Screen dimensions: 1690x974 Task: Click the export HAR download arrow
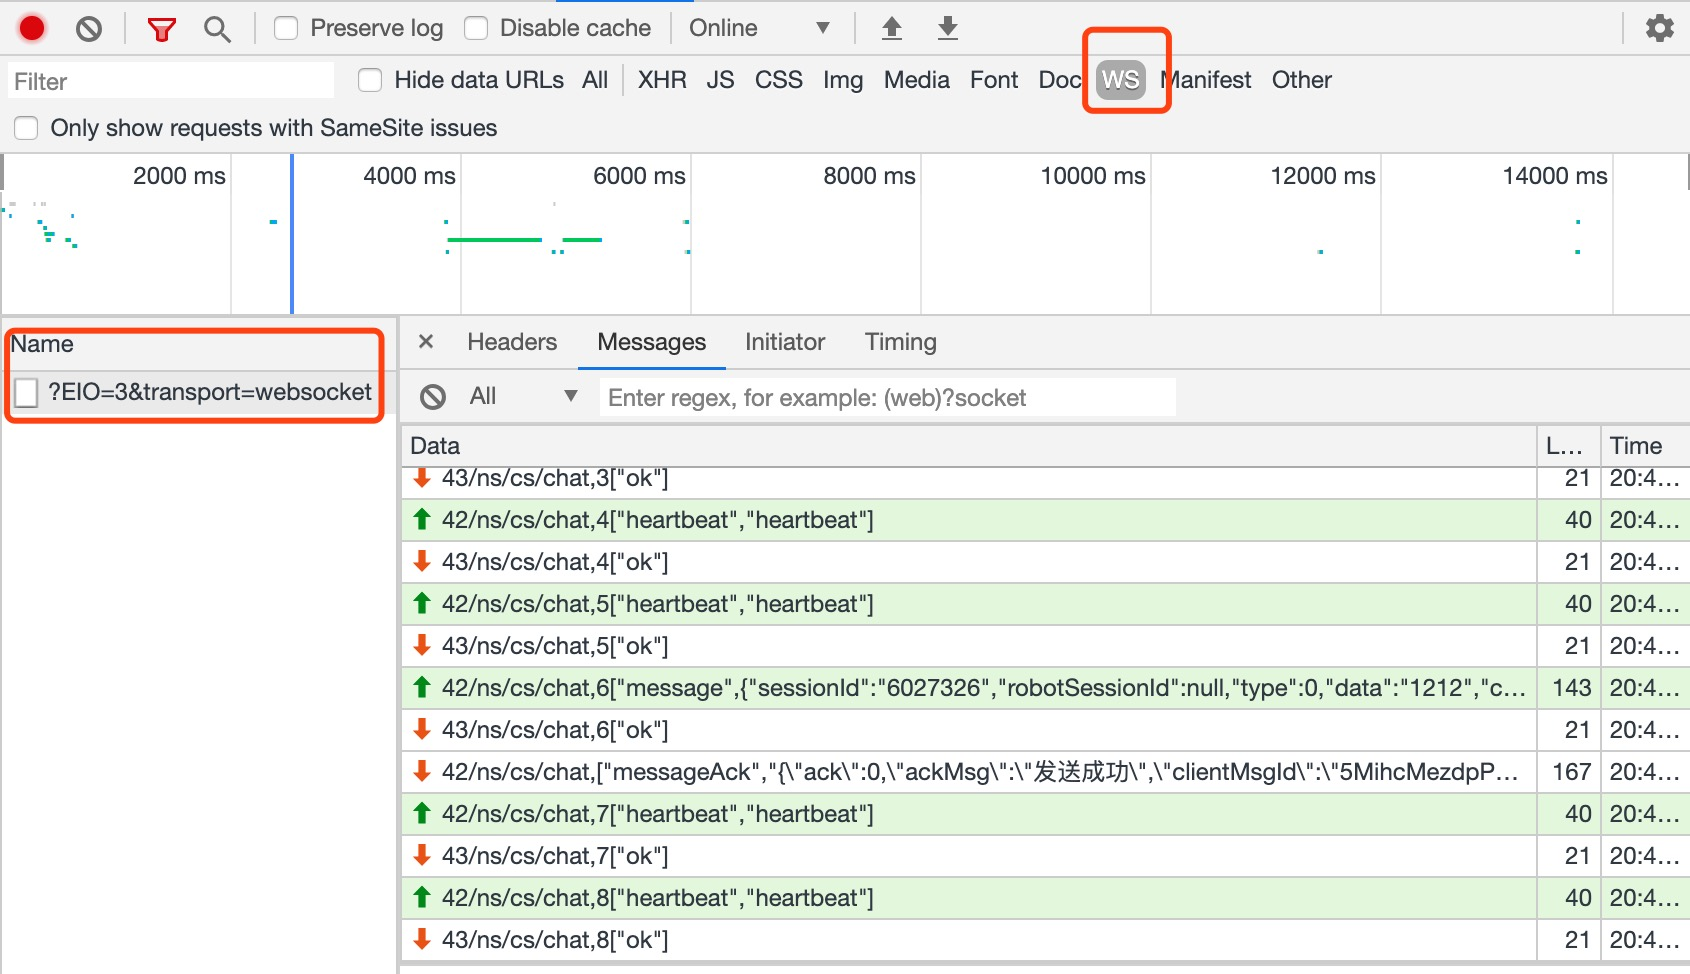tap(948, 28)
